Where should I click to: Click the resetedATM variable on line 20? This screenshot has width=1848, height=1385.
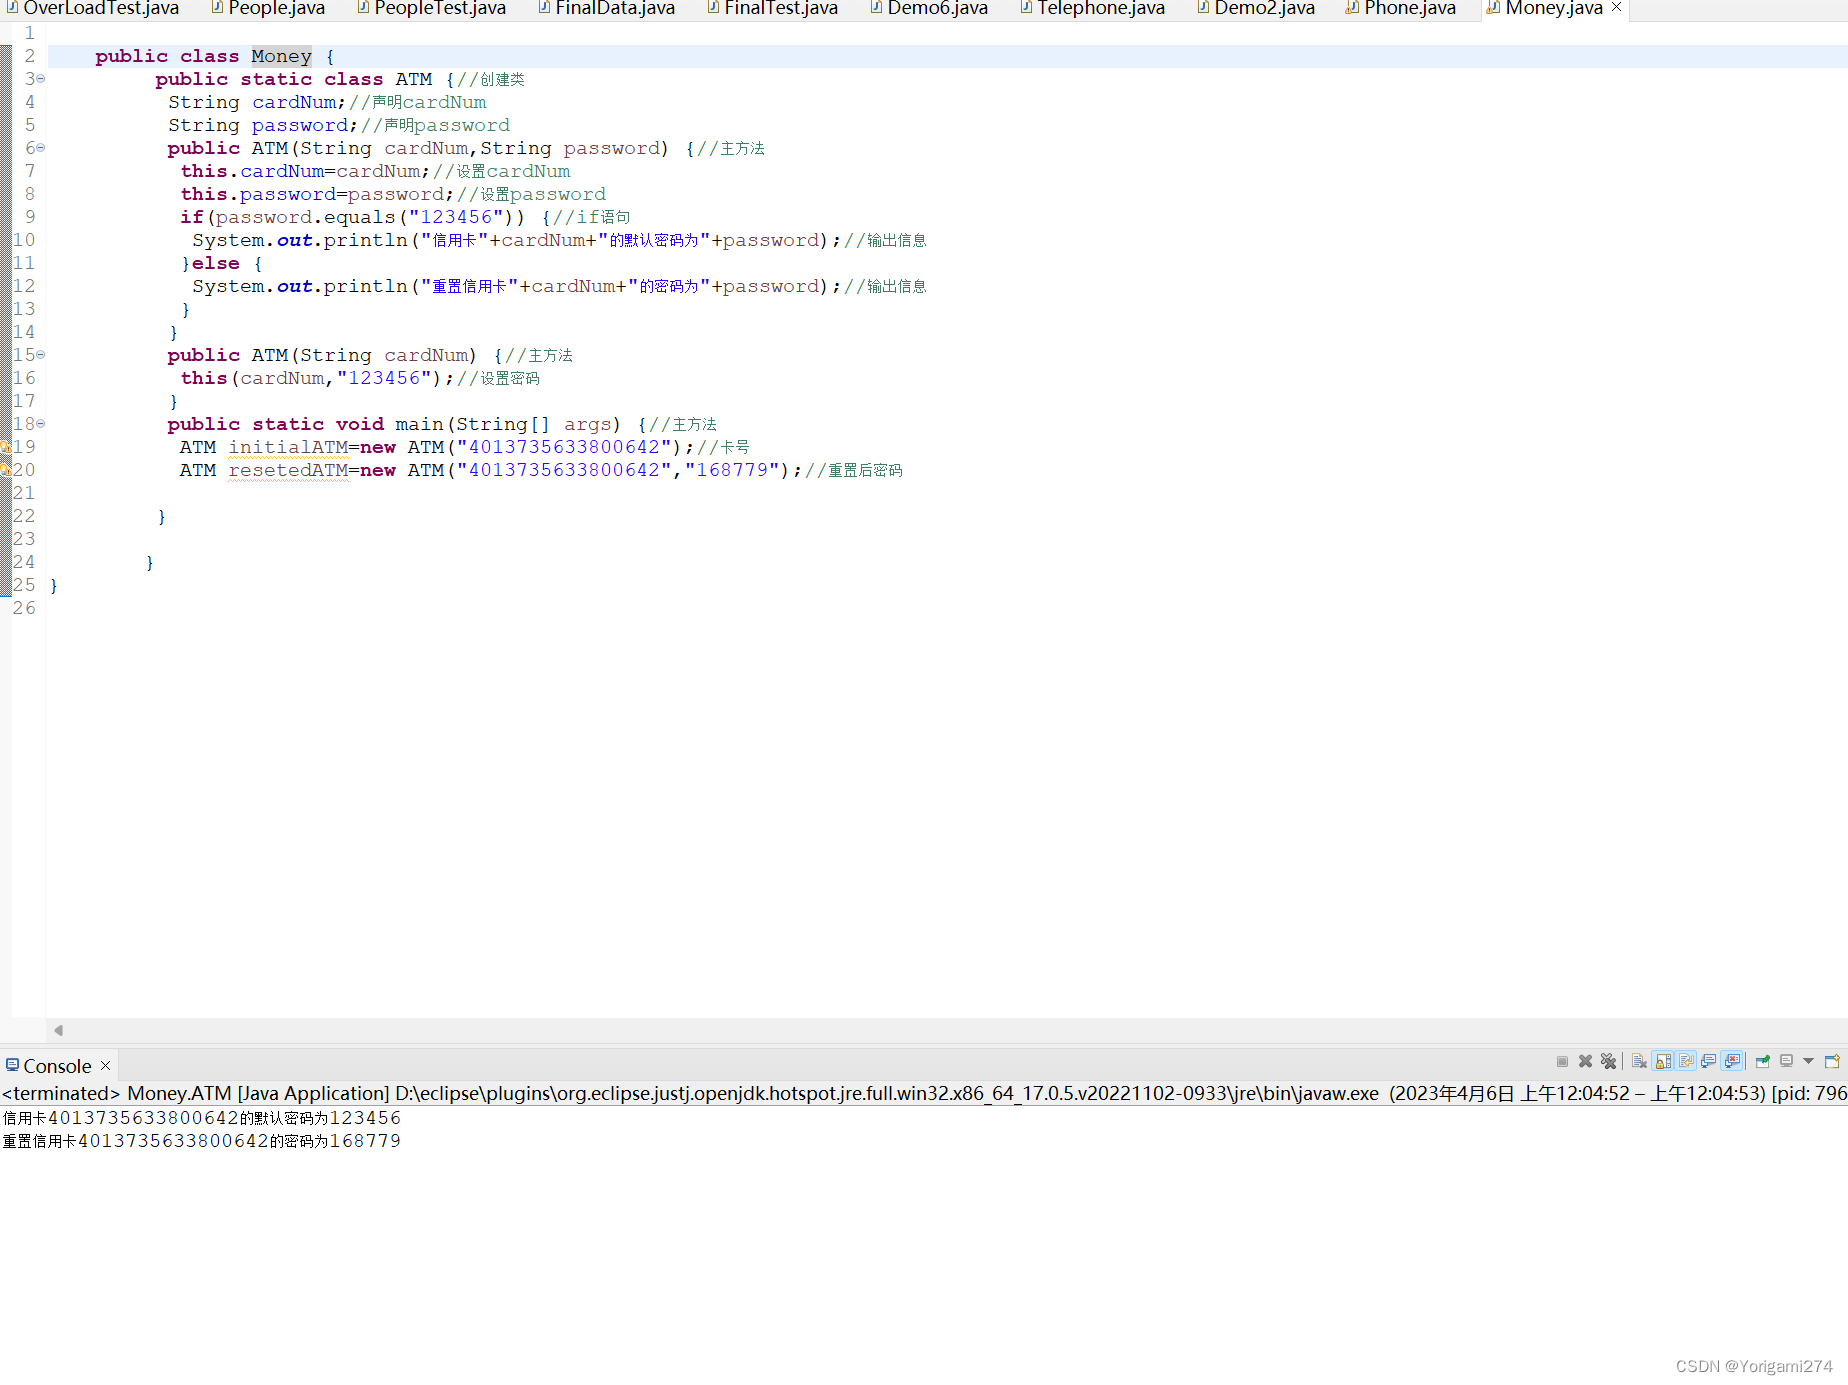tap(288, 470)
